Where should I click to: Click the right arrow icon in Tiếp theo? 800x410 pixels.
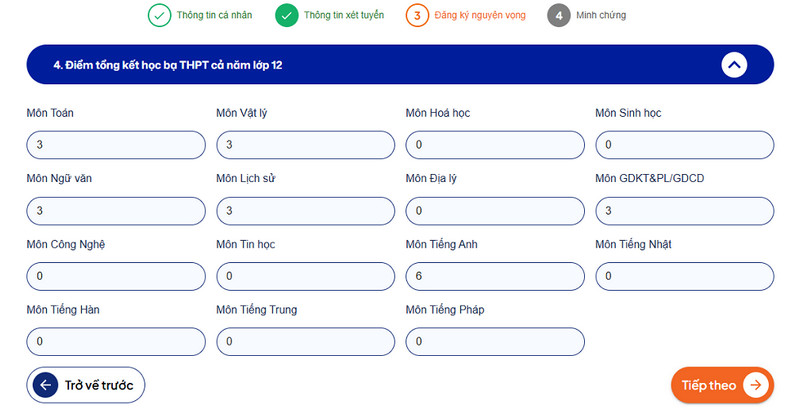[x=756, y=385]
